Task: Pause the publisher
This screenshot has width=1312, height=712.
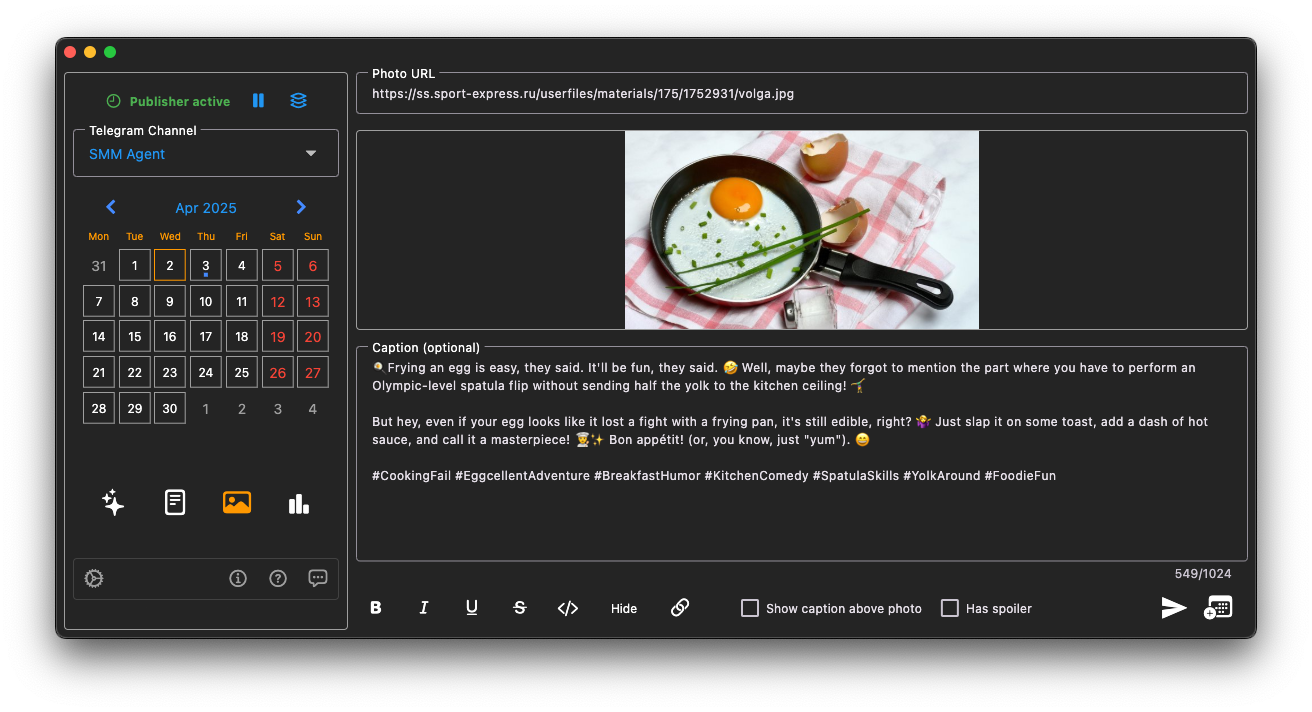Action: (x=258, y=101)
